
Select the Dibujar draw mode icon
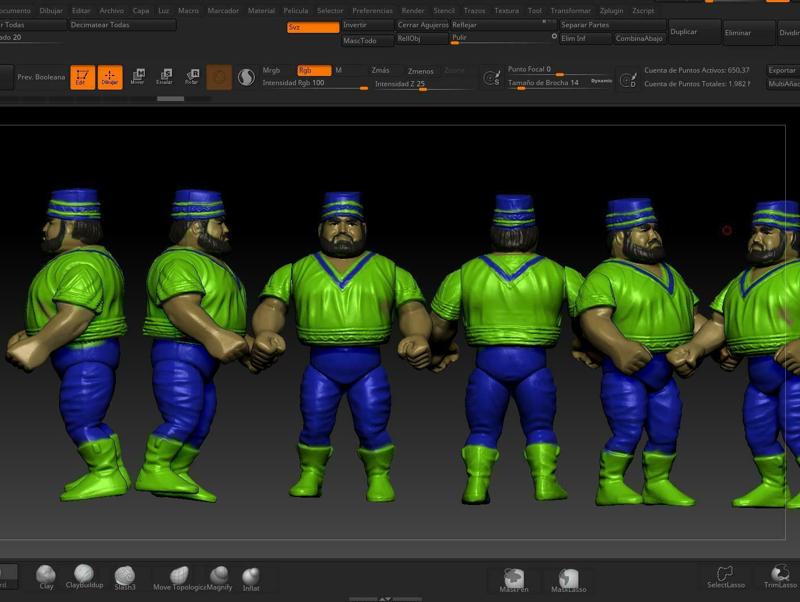coord(110,77)
